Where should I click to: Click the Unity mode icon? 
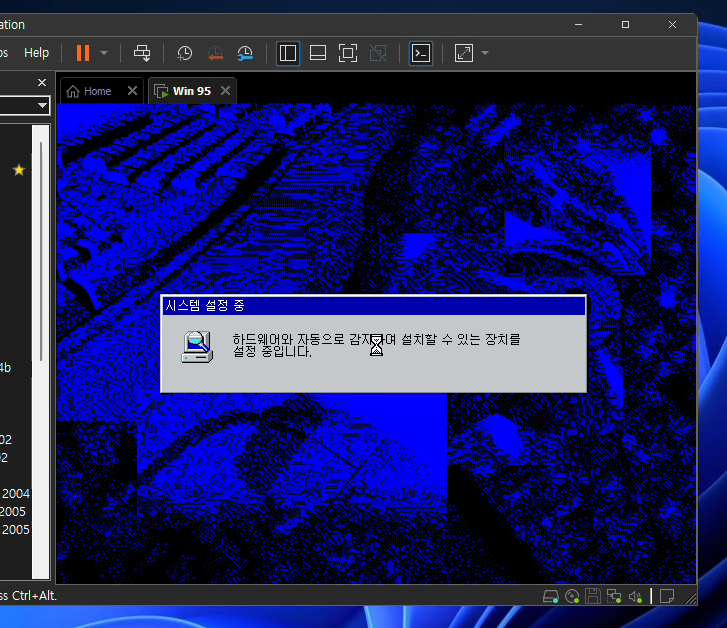[378, 53]
